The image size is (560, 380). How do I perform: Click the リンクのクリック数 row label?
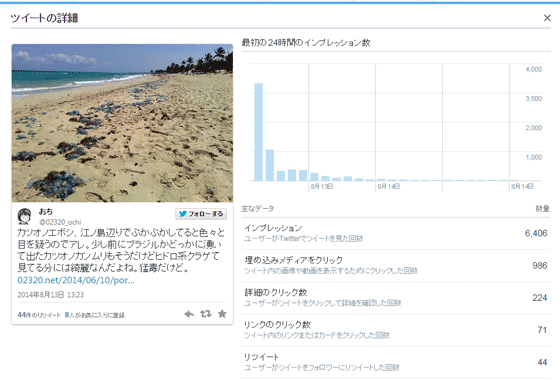[x=277, y=324]
